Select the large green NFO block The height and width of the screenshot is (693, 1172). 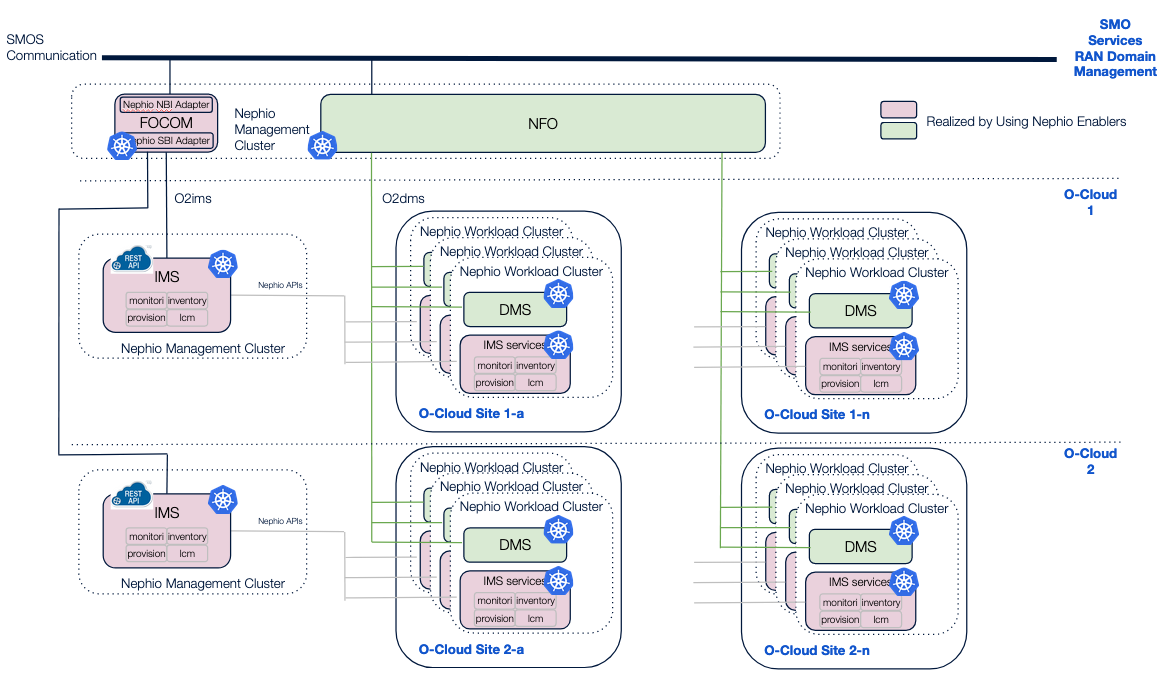coord(542,124)
